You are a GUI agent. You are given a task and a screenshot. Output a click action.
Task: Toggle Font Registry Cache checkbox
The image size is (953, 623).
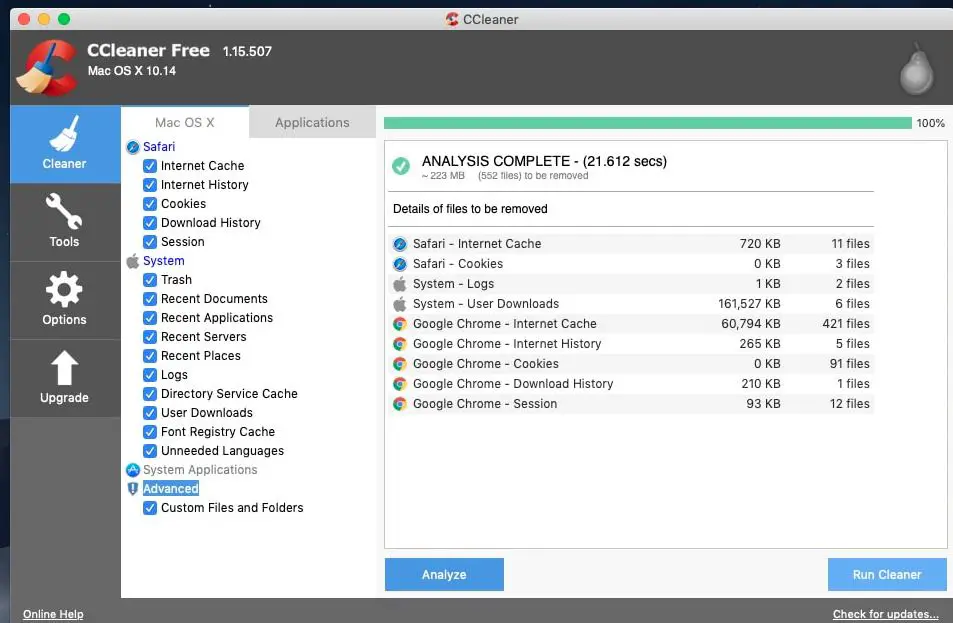(x=150, y=432)
